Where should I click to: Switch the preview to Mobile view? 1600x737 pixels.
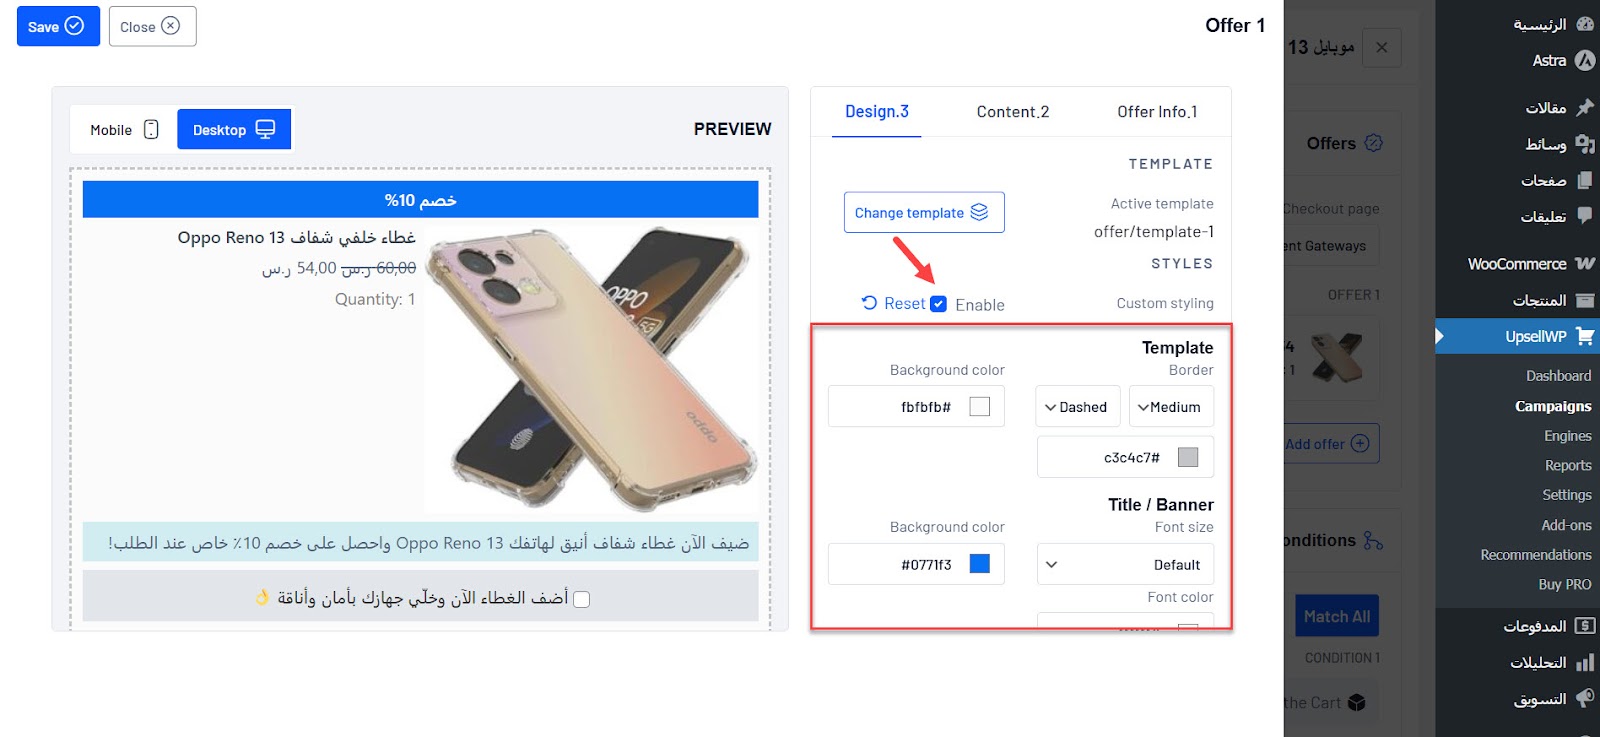(124, 129)
